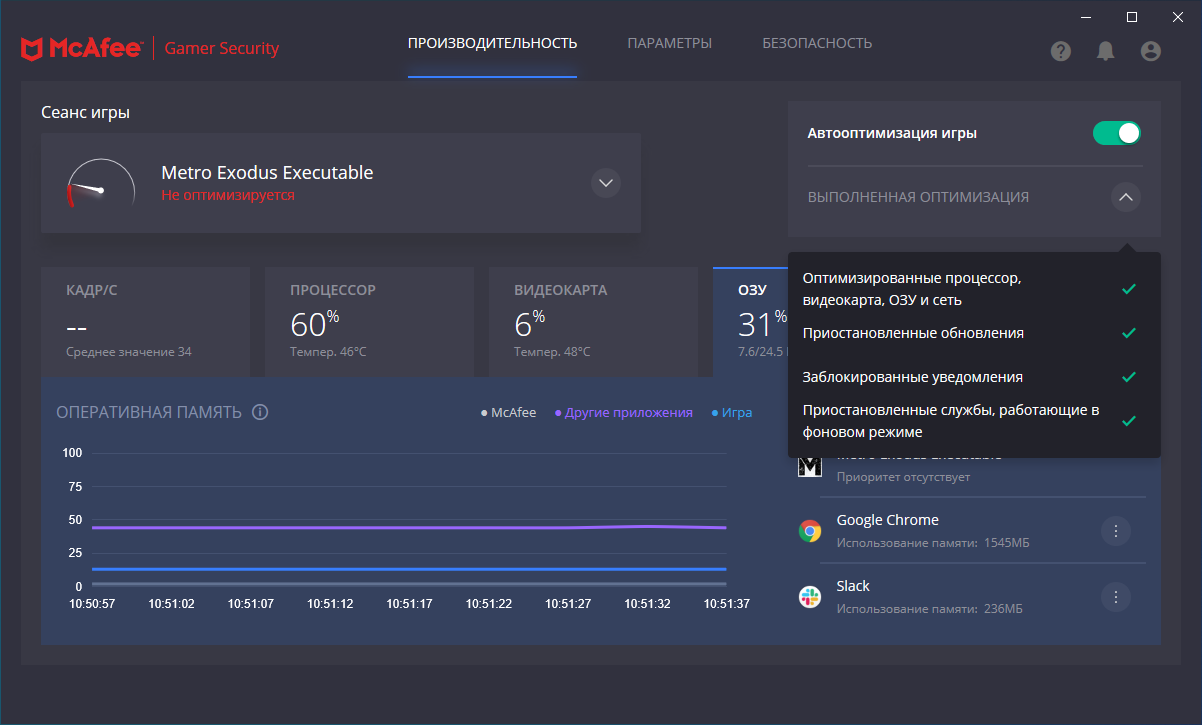The height and width of the screenshot is (725, 1202).
Task: Open the user account icon
Action: (1150, 51)
